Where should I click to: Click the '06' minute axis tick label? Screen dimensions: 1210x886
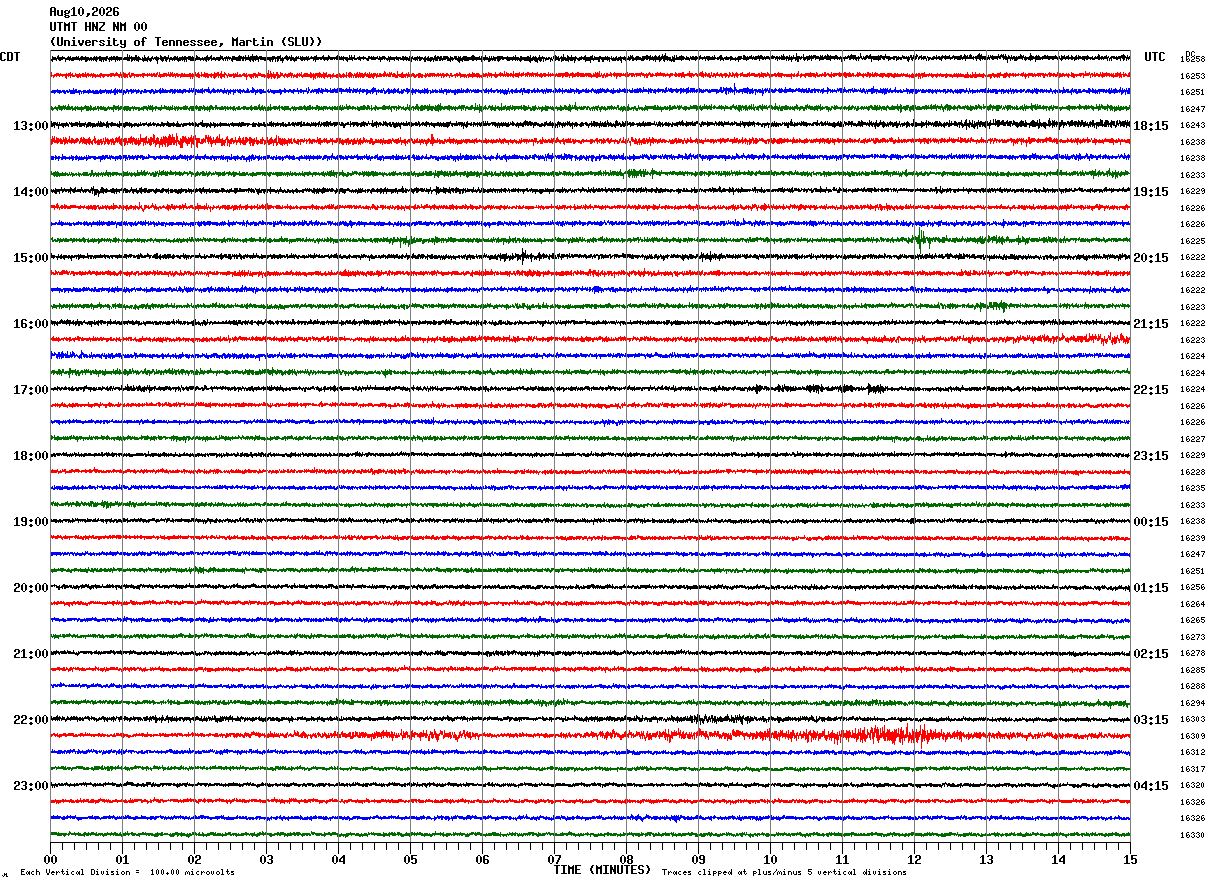[482, 859]
